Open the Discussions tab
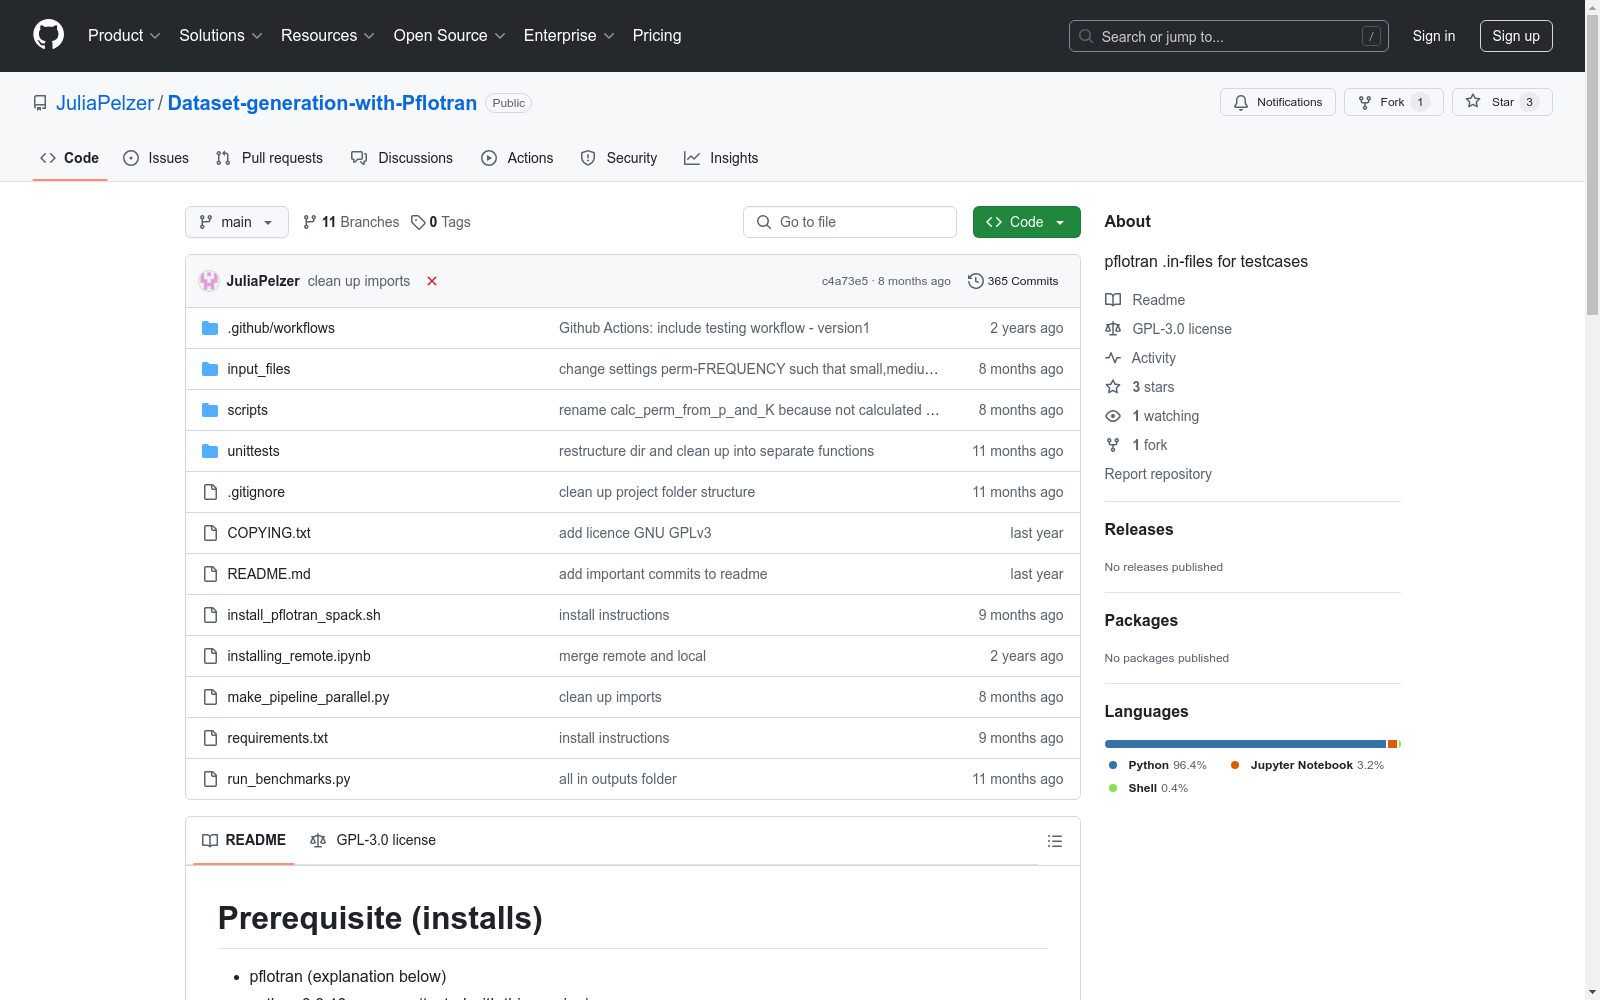Viewport: 1600px width, 1000px height. click(402, 158)
